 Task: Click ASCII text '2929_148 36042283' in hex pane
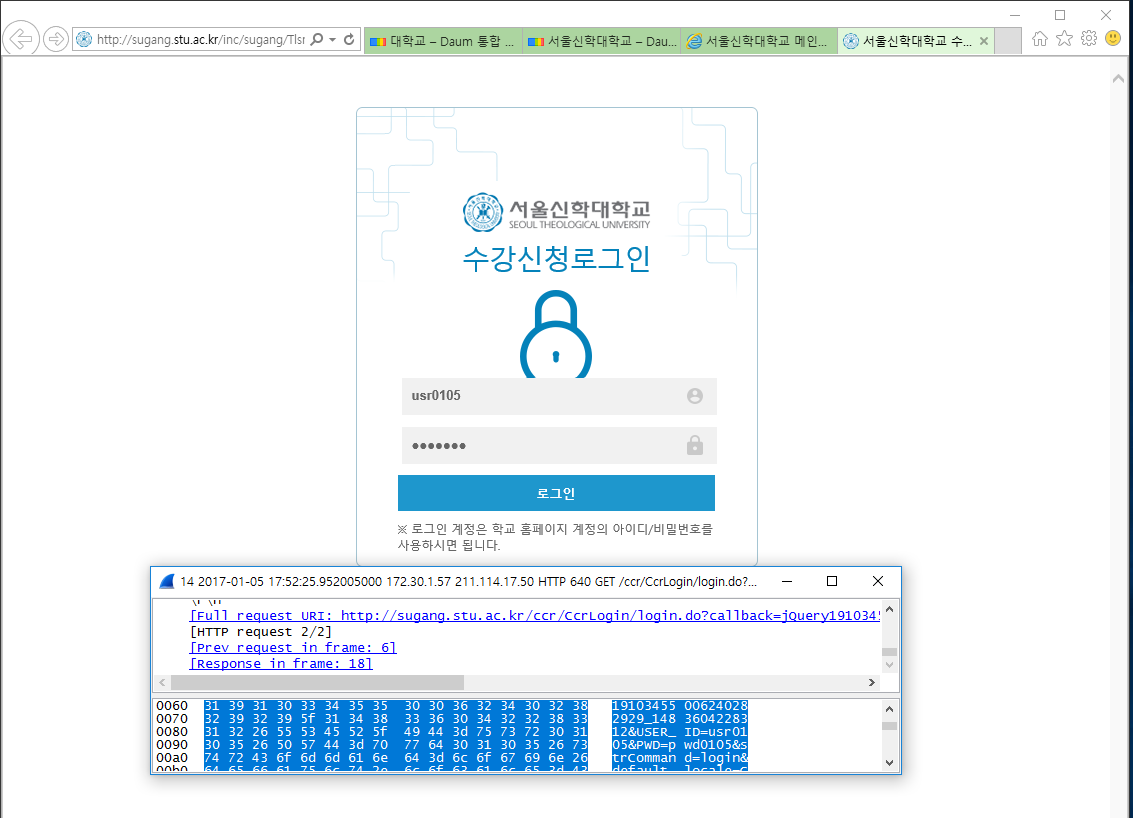tap(680, 719)
